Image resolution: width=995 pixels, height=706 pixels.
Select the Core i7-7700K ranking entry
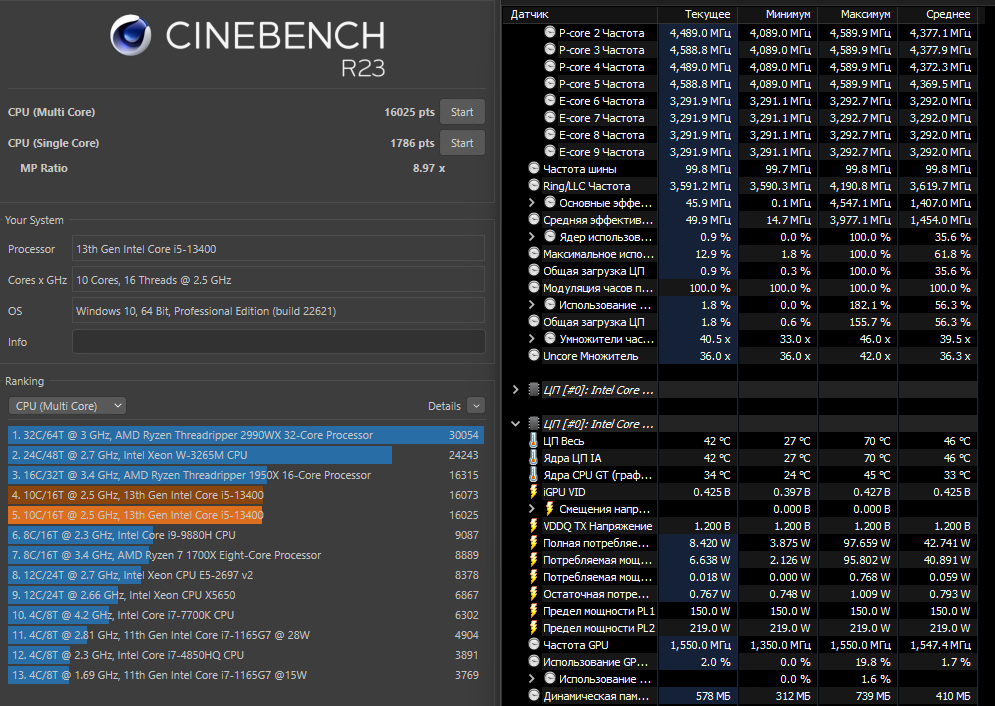pos(246,615)
